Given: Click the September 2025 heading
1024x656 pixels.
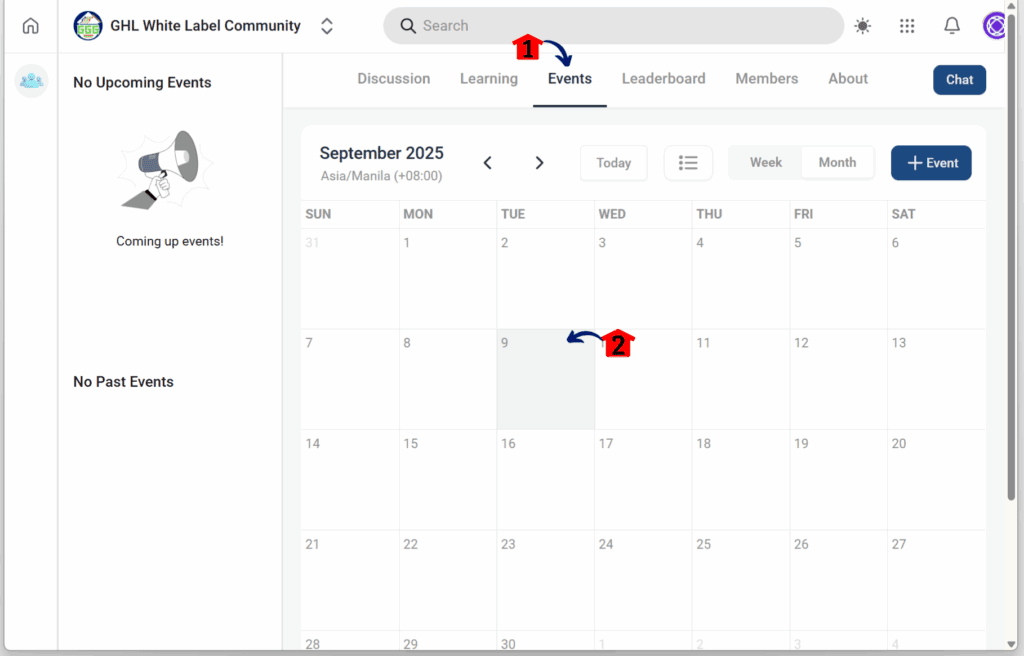Looking at the screenshot, I should (x=381, y=153).
